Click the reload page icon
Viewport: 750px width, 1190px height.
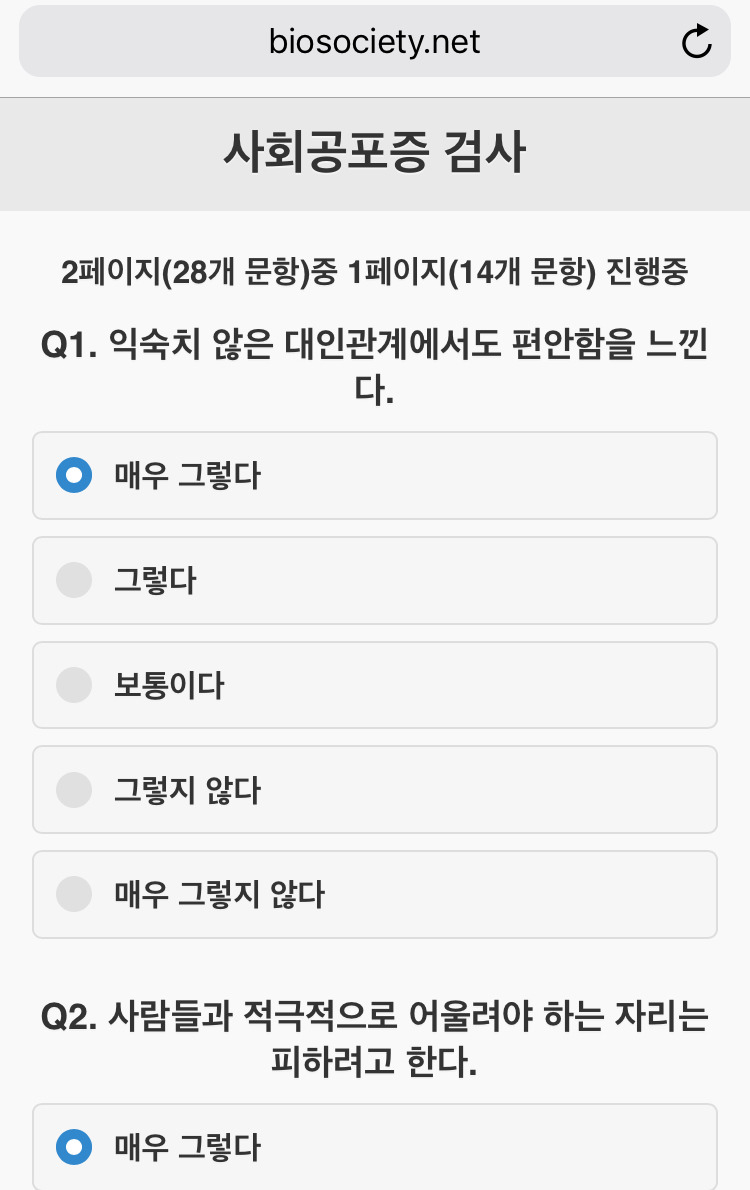[696, 41]
